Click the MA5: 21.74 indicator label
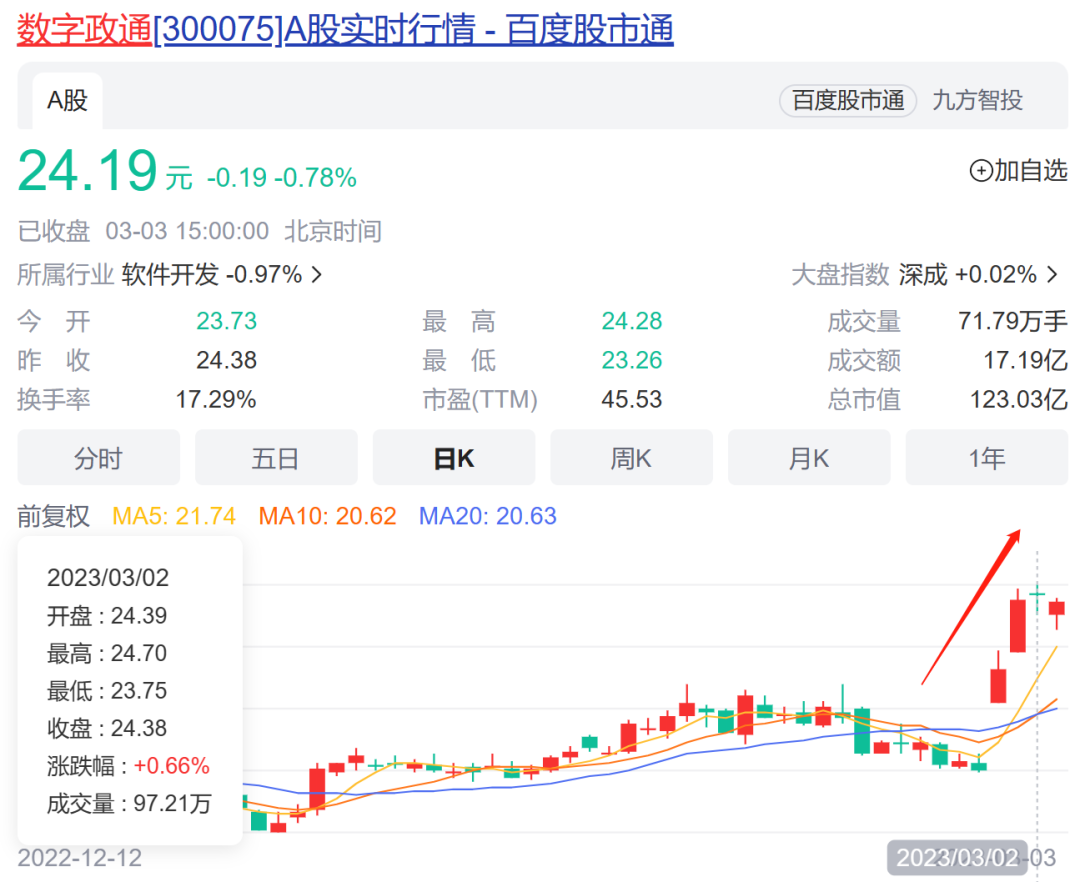The image size is (1080, 882). [x=174, y=516]
